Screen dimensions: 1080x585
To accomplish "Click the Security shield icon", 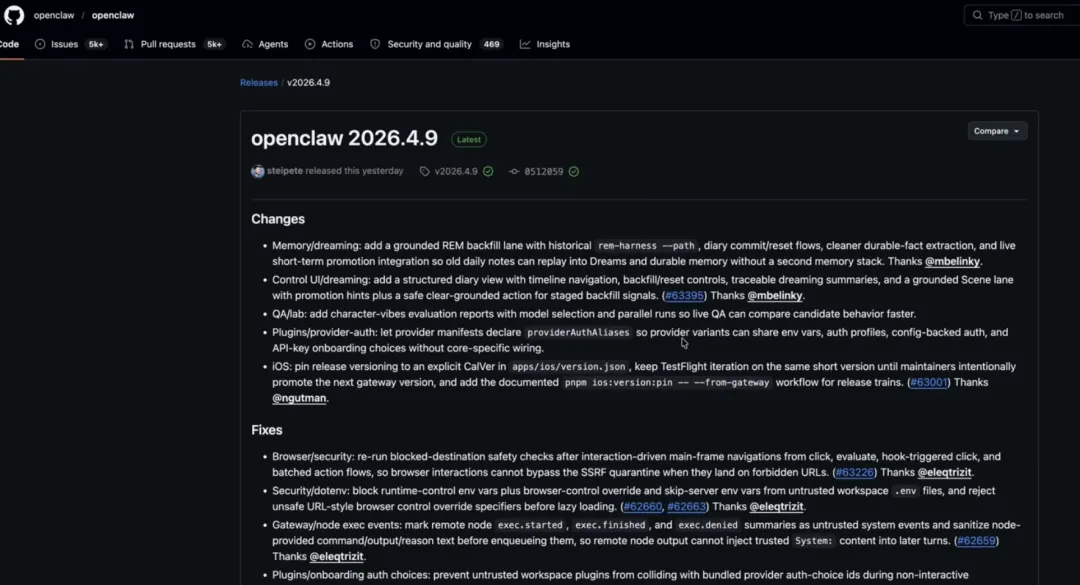I will click(x=375, y=44).
